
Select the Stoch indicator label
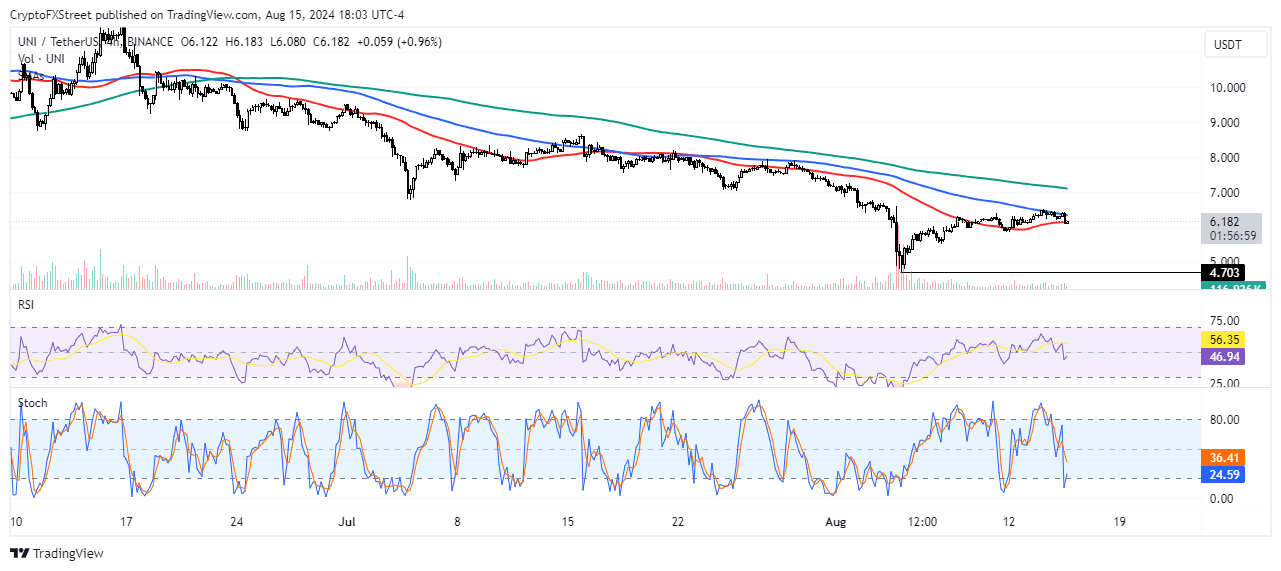pyautogui.click(x=32, y=402)
